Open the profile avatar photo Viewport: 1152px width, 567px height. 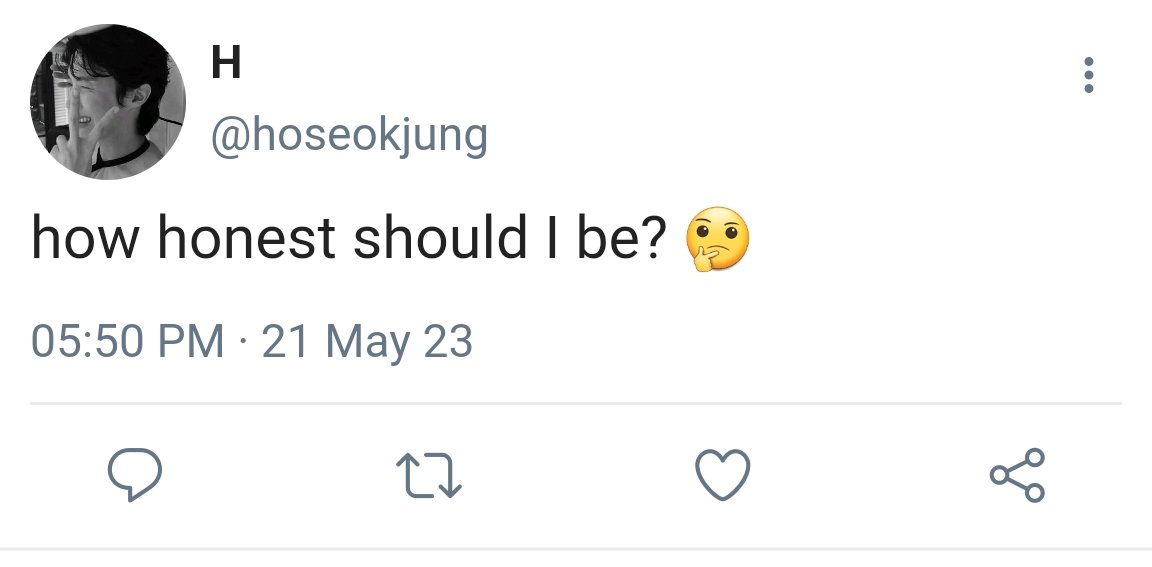click(108, 101)
